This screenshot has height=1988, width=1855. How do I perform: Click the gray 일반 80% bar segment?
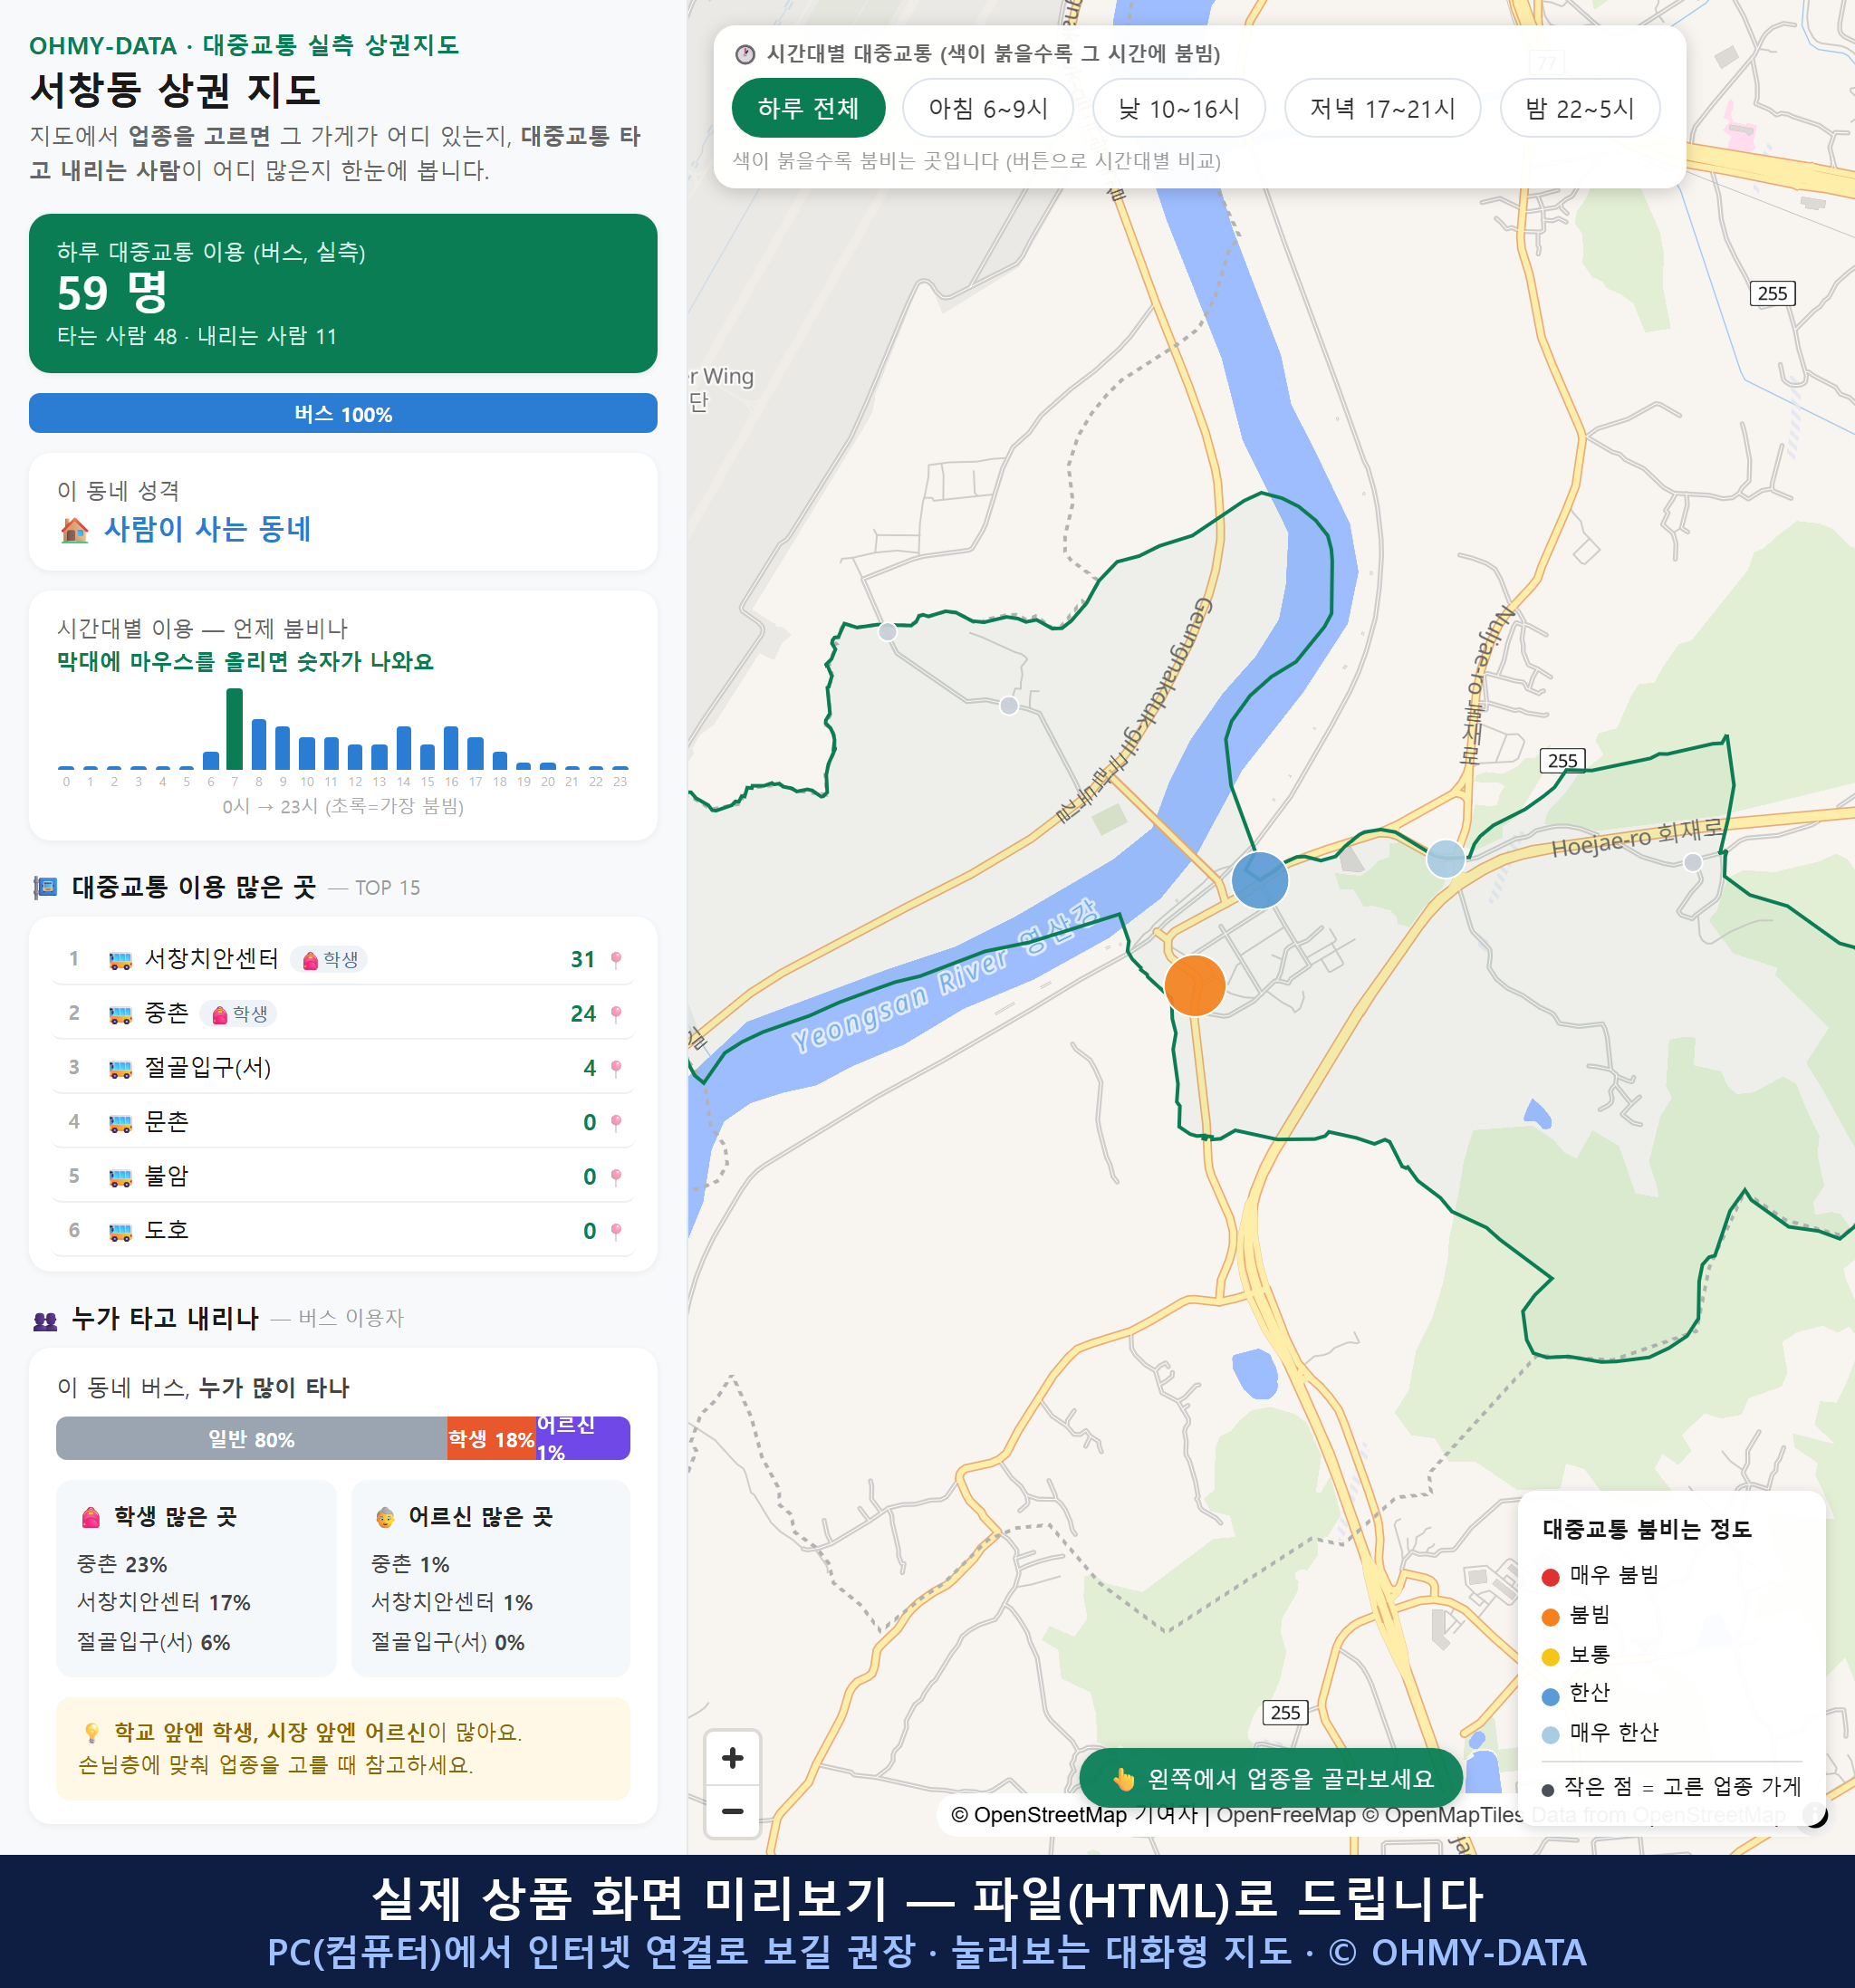[x=251, y=1439]
